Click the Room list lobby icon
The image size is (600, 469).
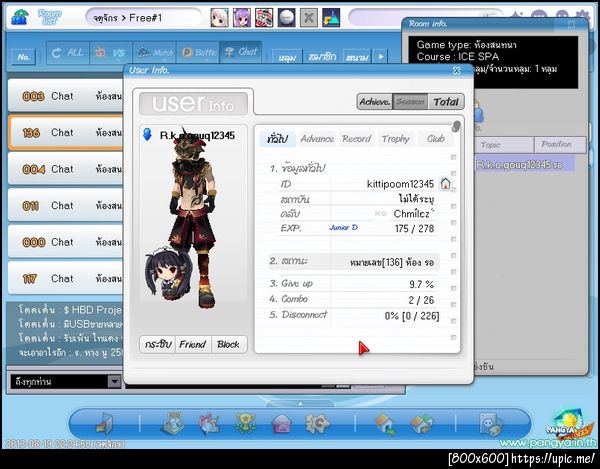tap(19, 18)
